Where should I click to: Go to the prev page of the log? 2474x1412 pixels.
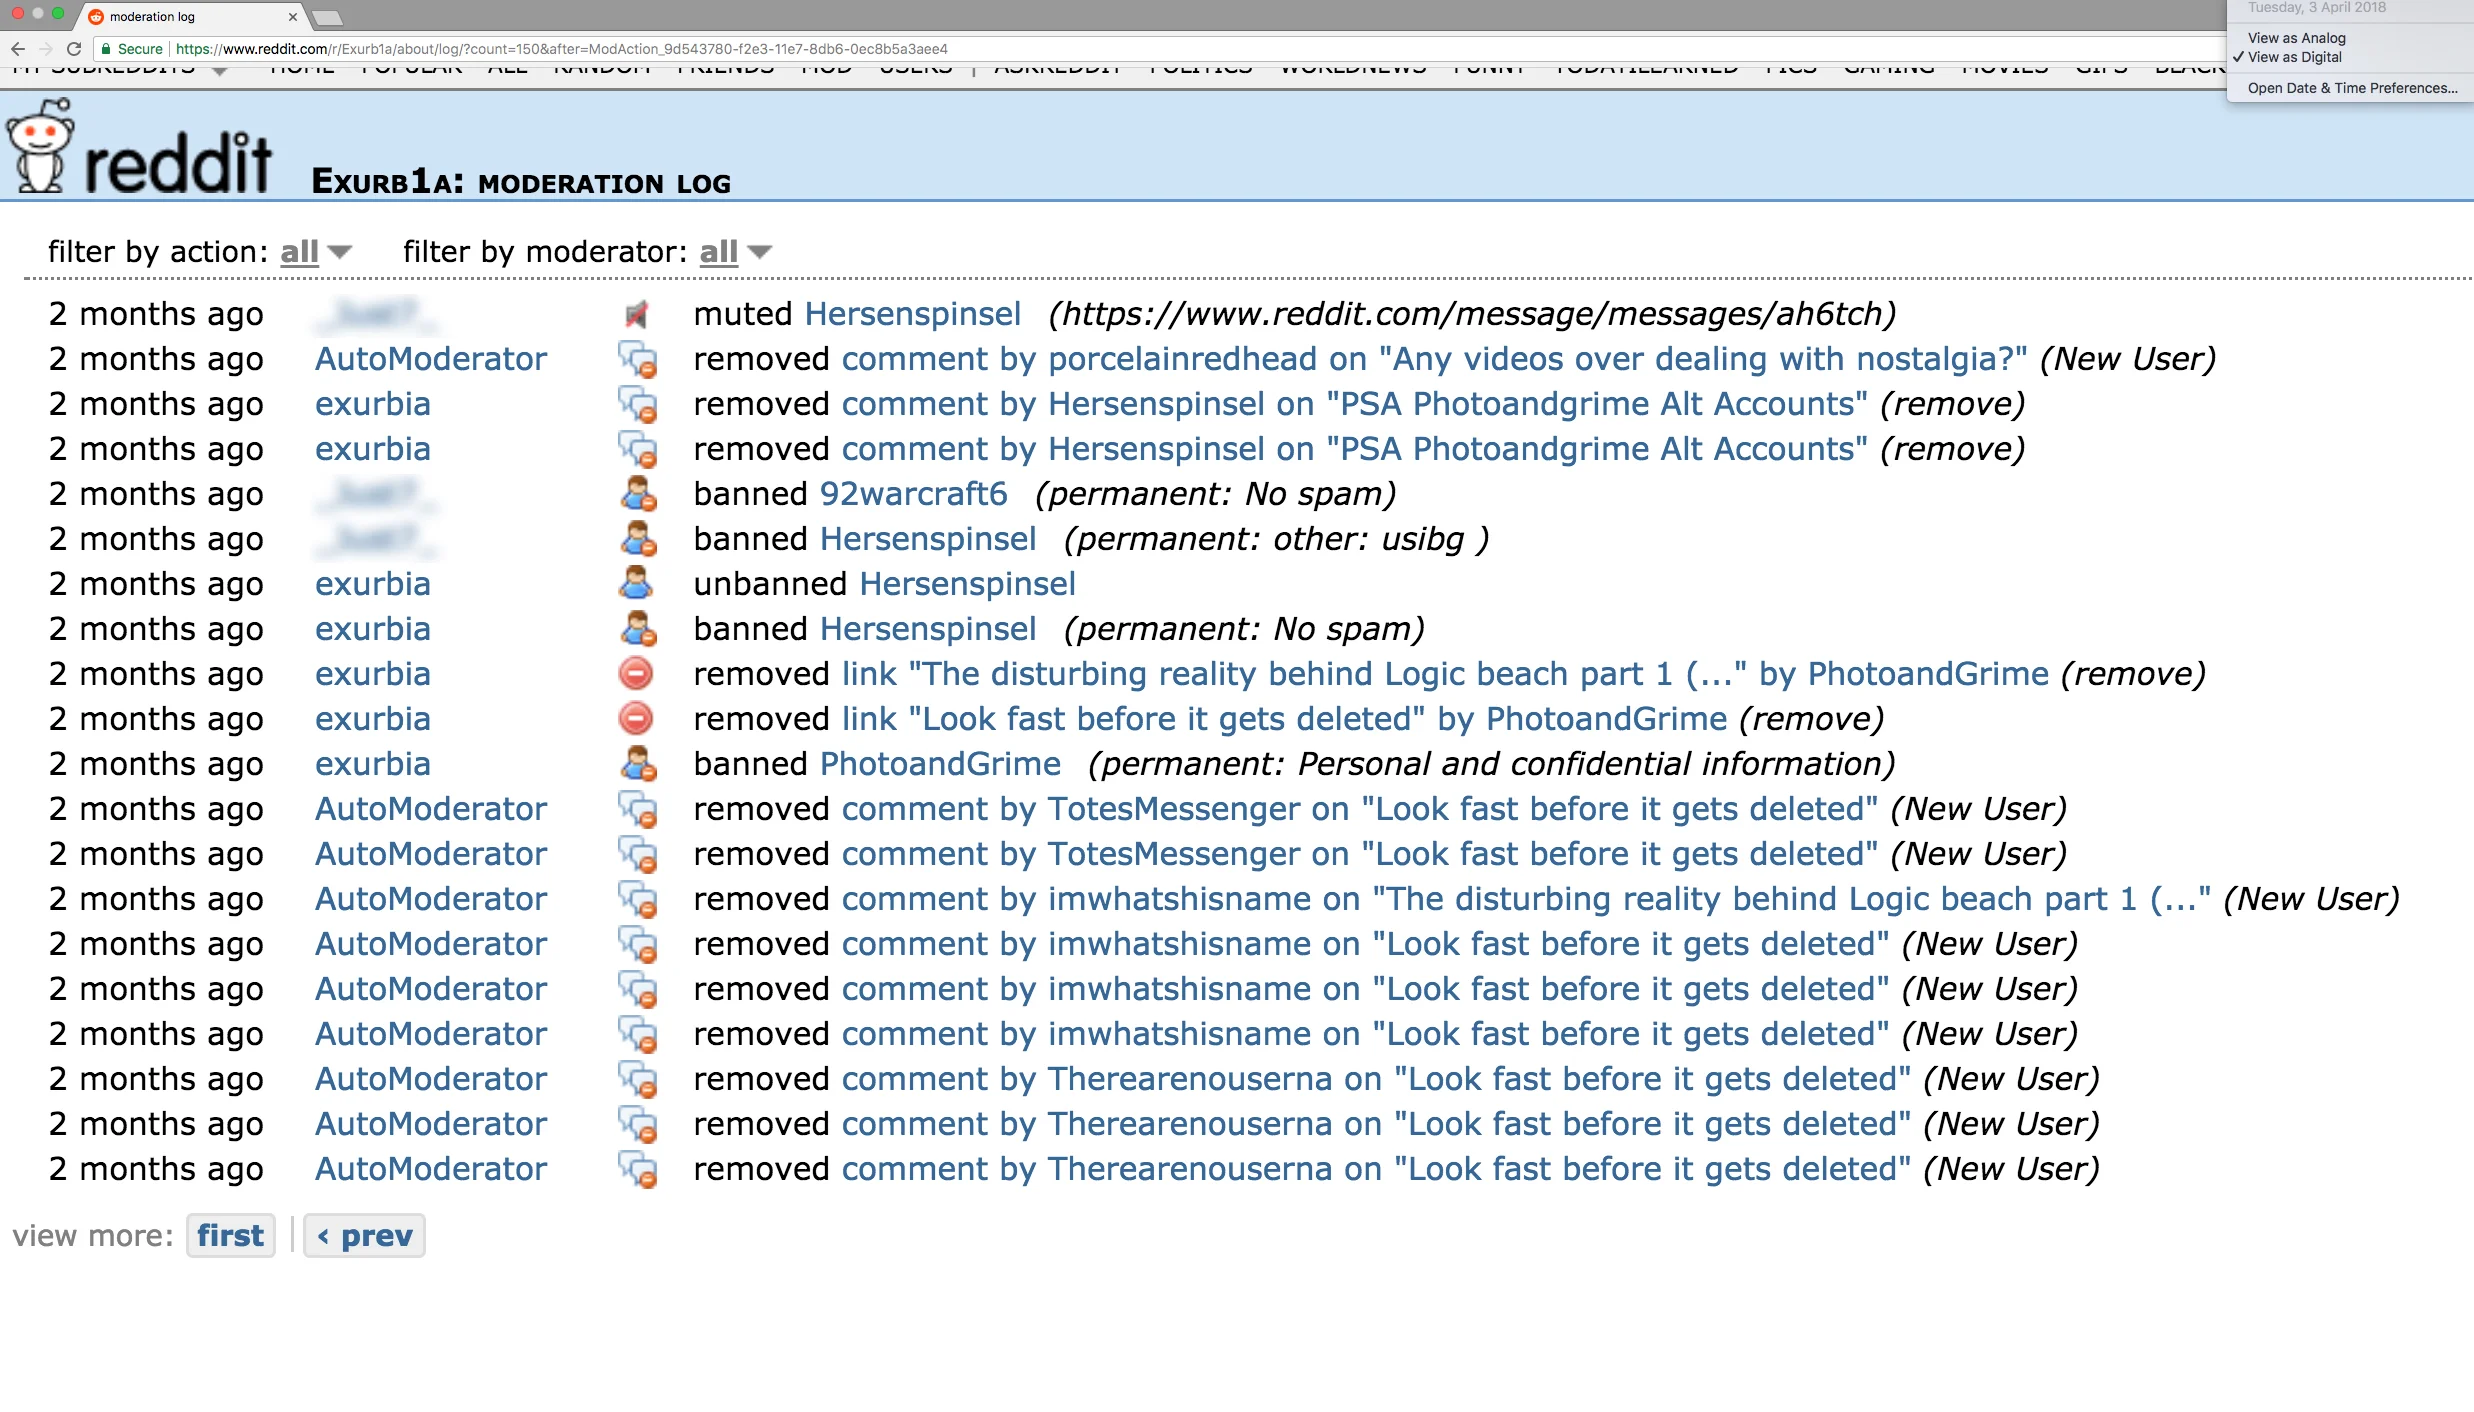(x=364, y=1236)
